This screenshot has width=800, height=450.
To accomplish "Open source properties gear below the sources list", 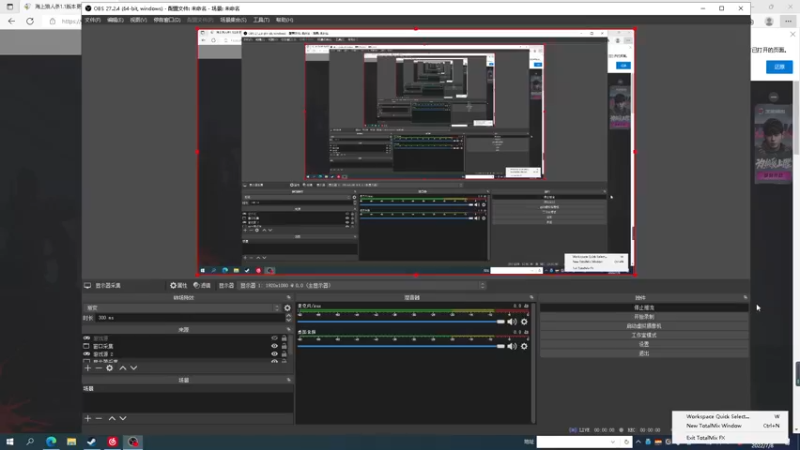I will [x=110, y=368].
